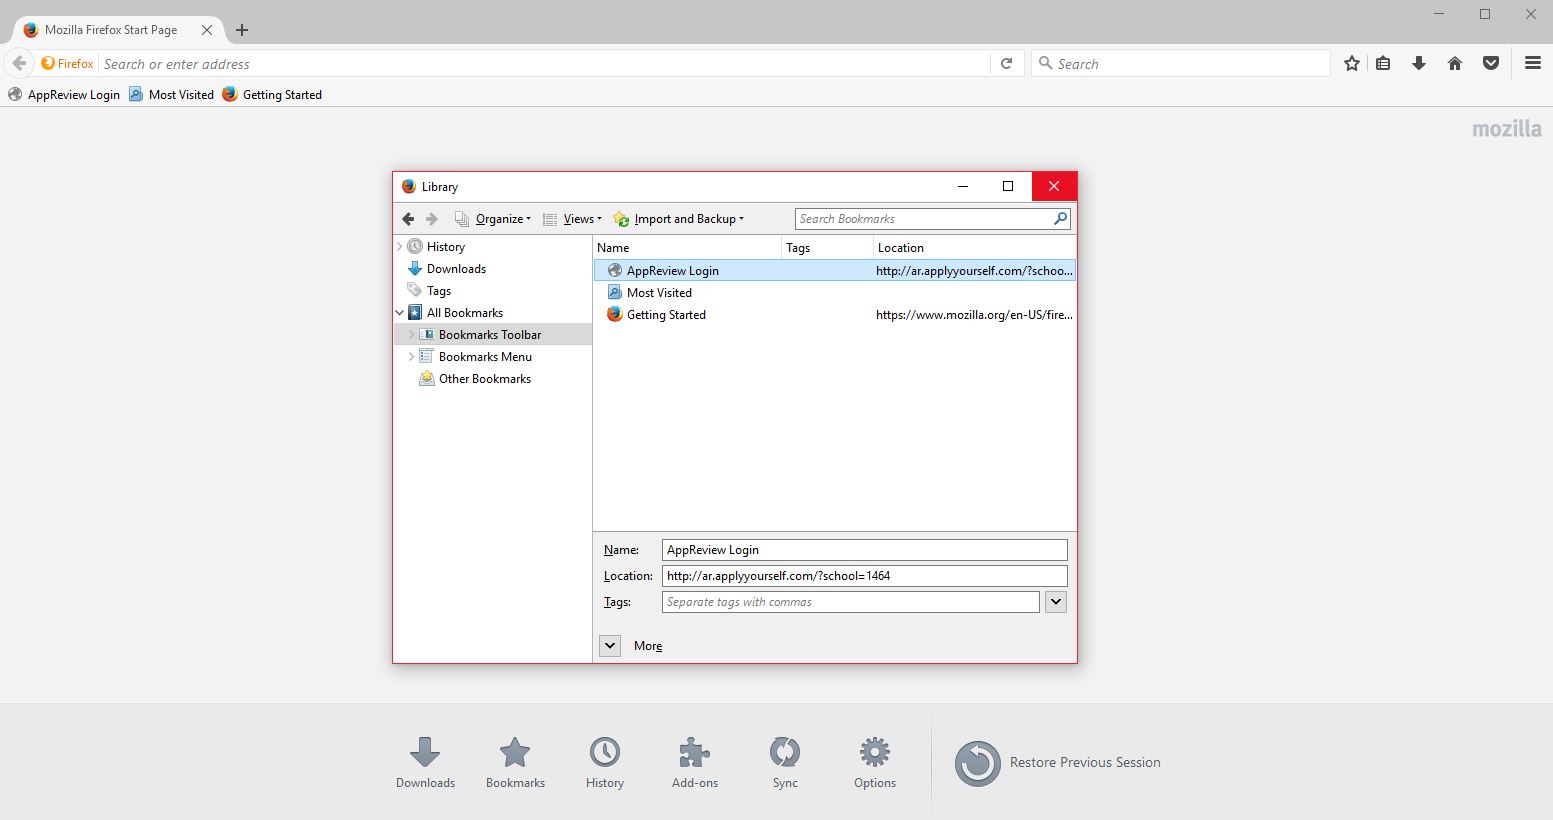This screenshot has height=820, width=1553.
Task: Select Other Bookmarks in sidebar
Action: coord(484,379)
